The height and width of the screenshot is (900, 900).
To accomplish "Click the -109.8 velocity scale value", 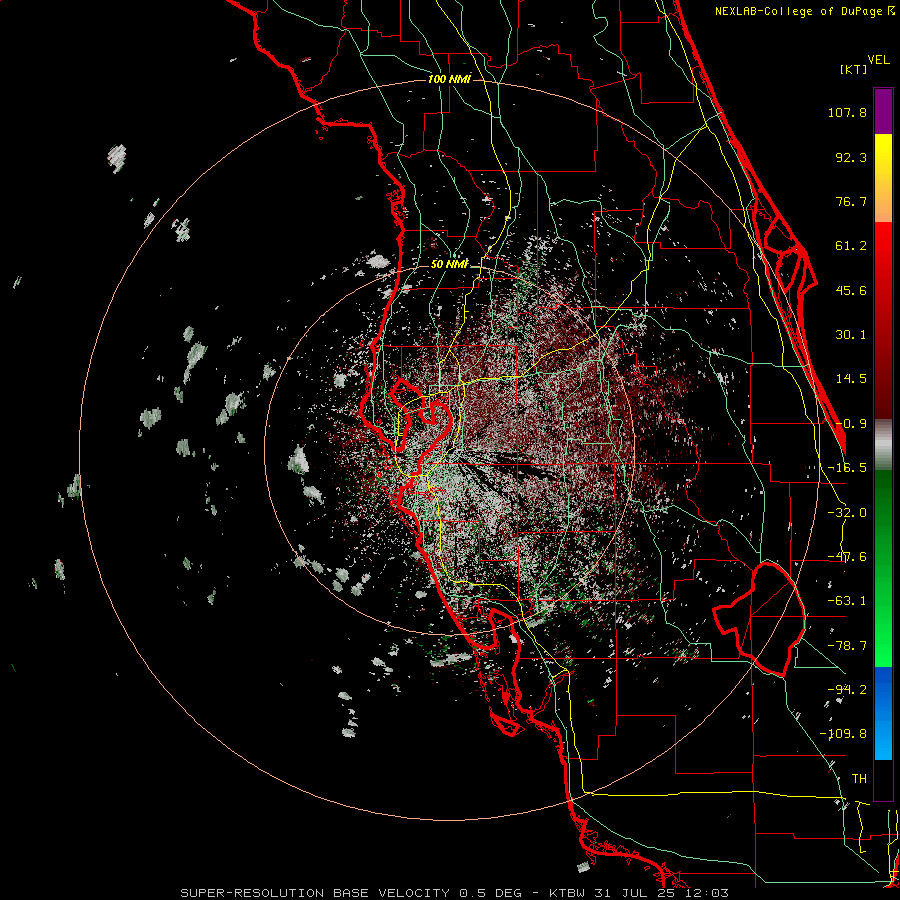I will (x=843, y=734).
